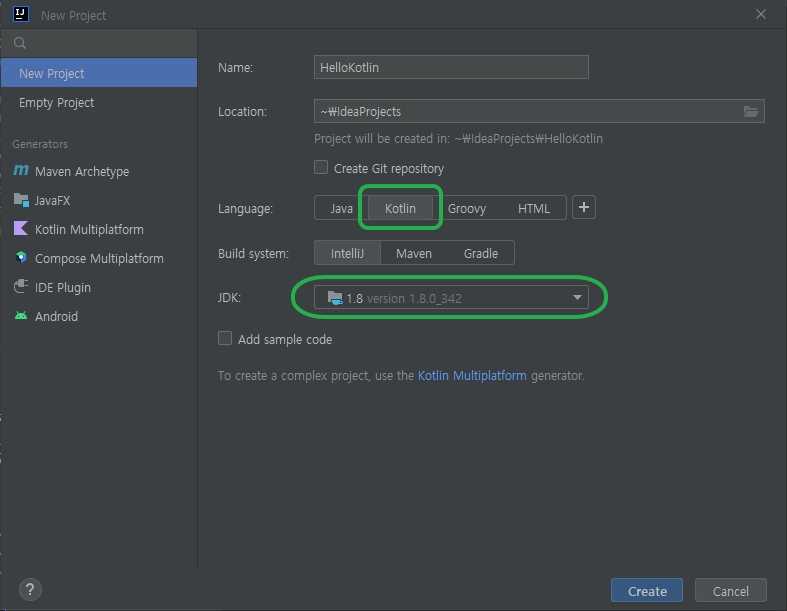The width and height of the screenshot is (787, 611).
Task: Open Compose Multiplatform generator
Action: (x=99, y=258)
